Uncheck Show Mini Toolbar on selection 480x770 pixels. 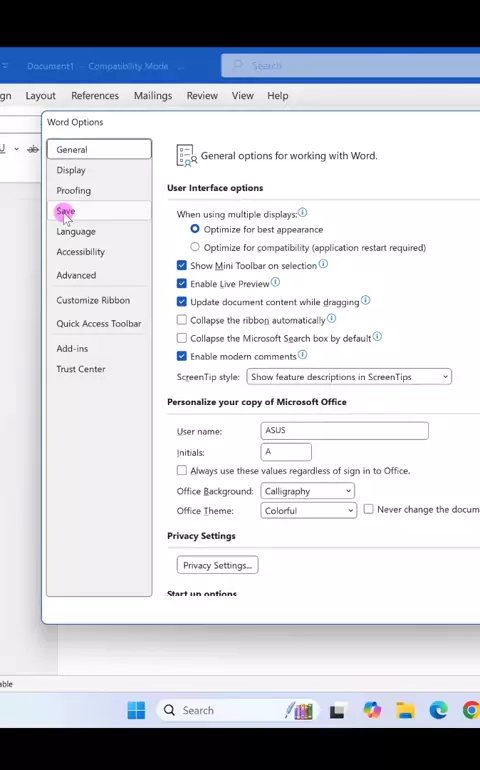click(x=182, y=266)
